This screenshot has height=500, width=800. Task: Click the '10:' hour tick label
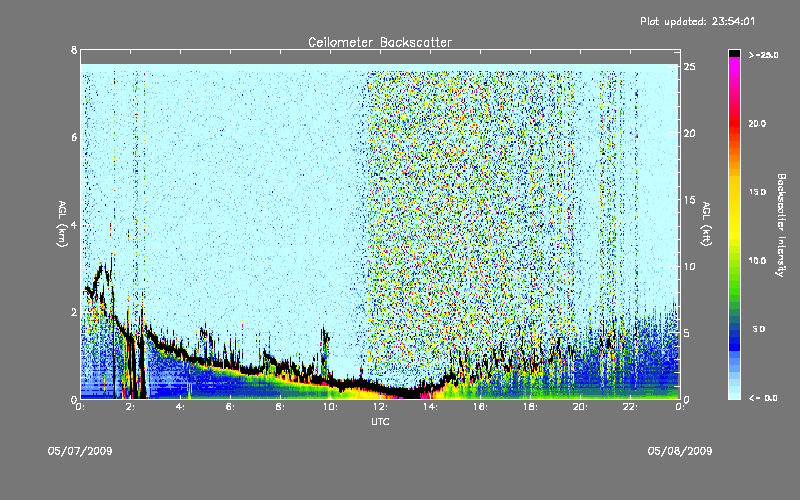(x=330, y=407)
